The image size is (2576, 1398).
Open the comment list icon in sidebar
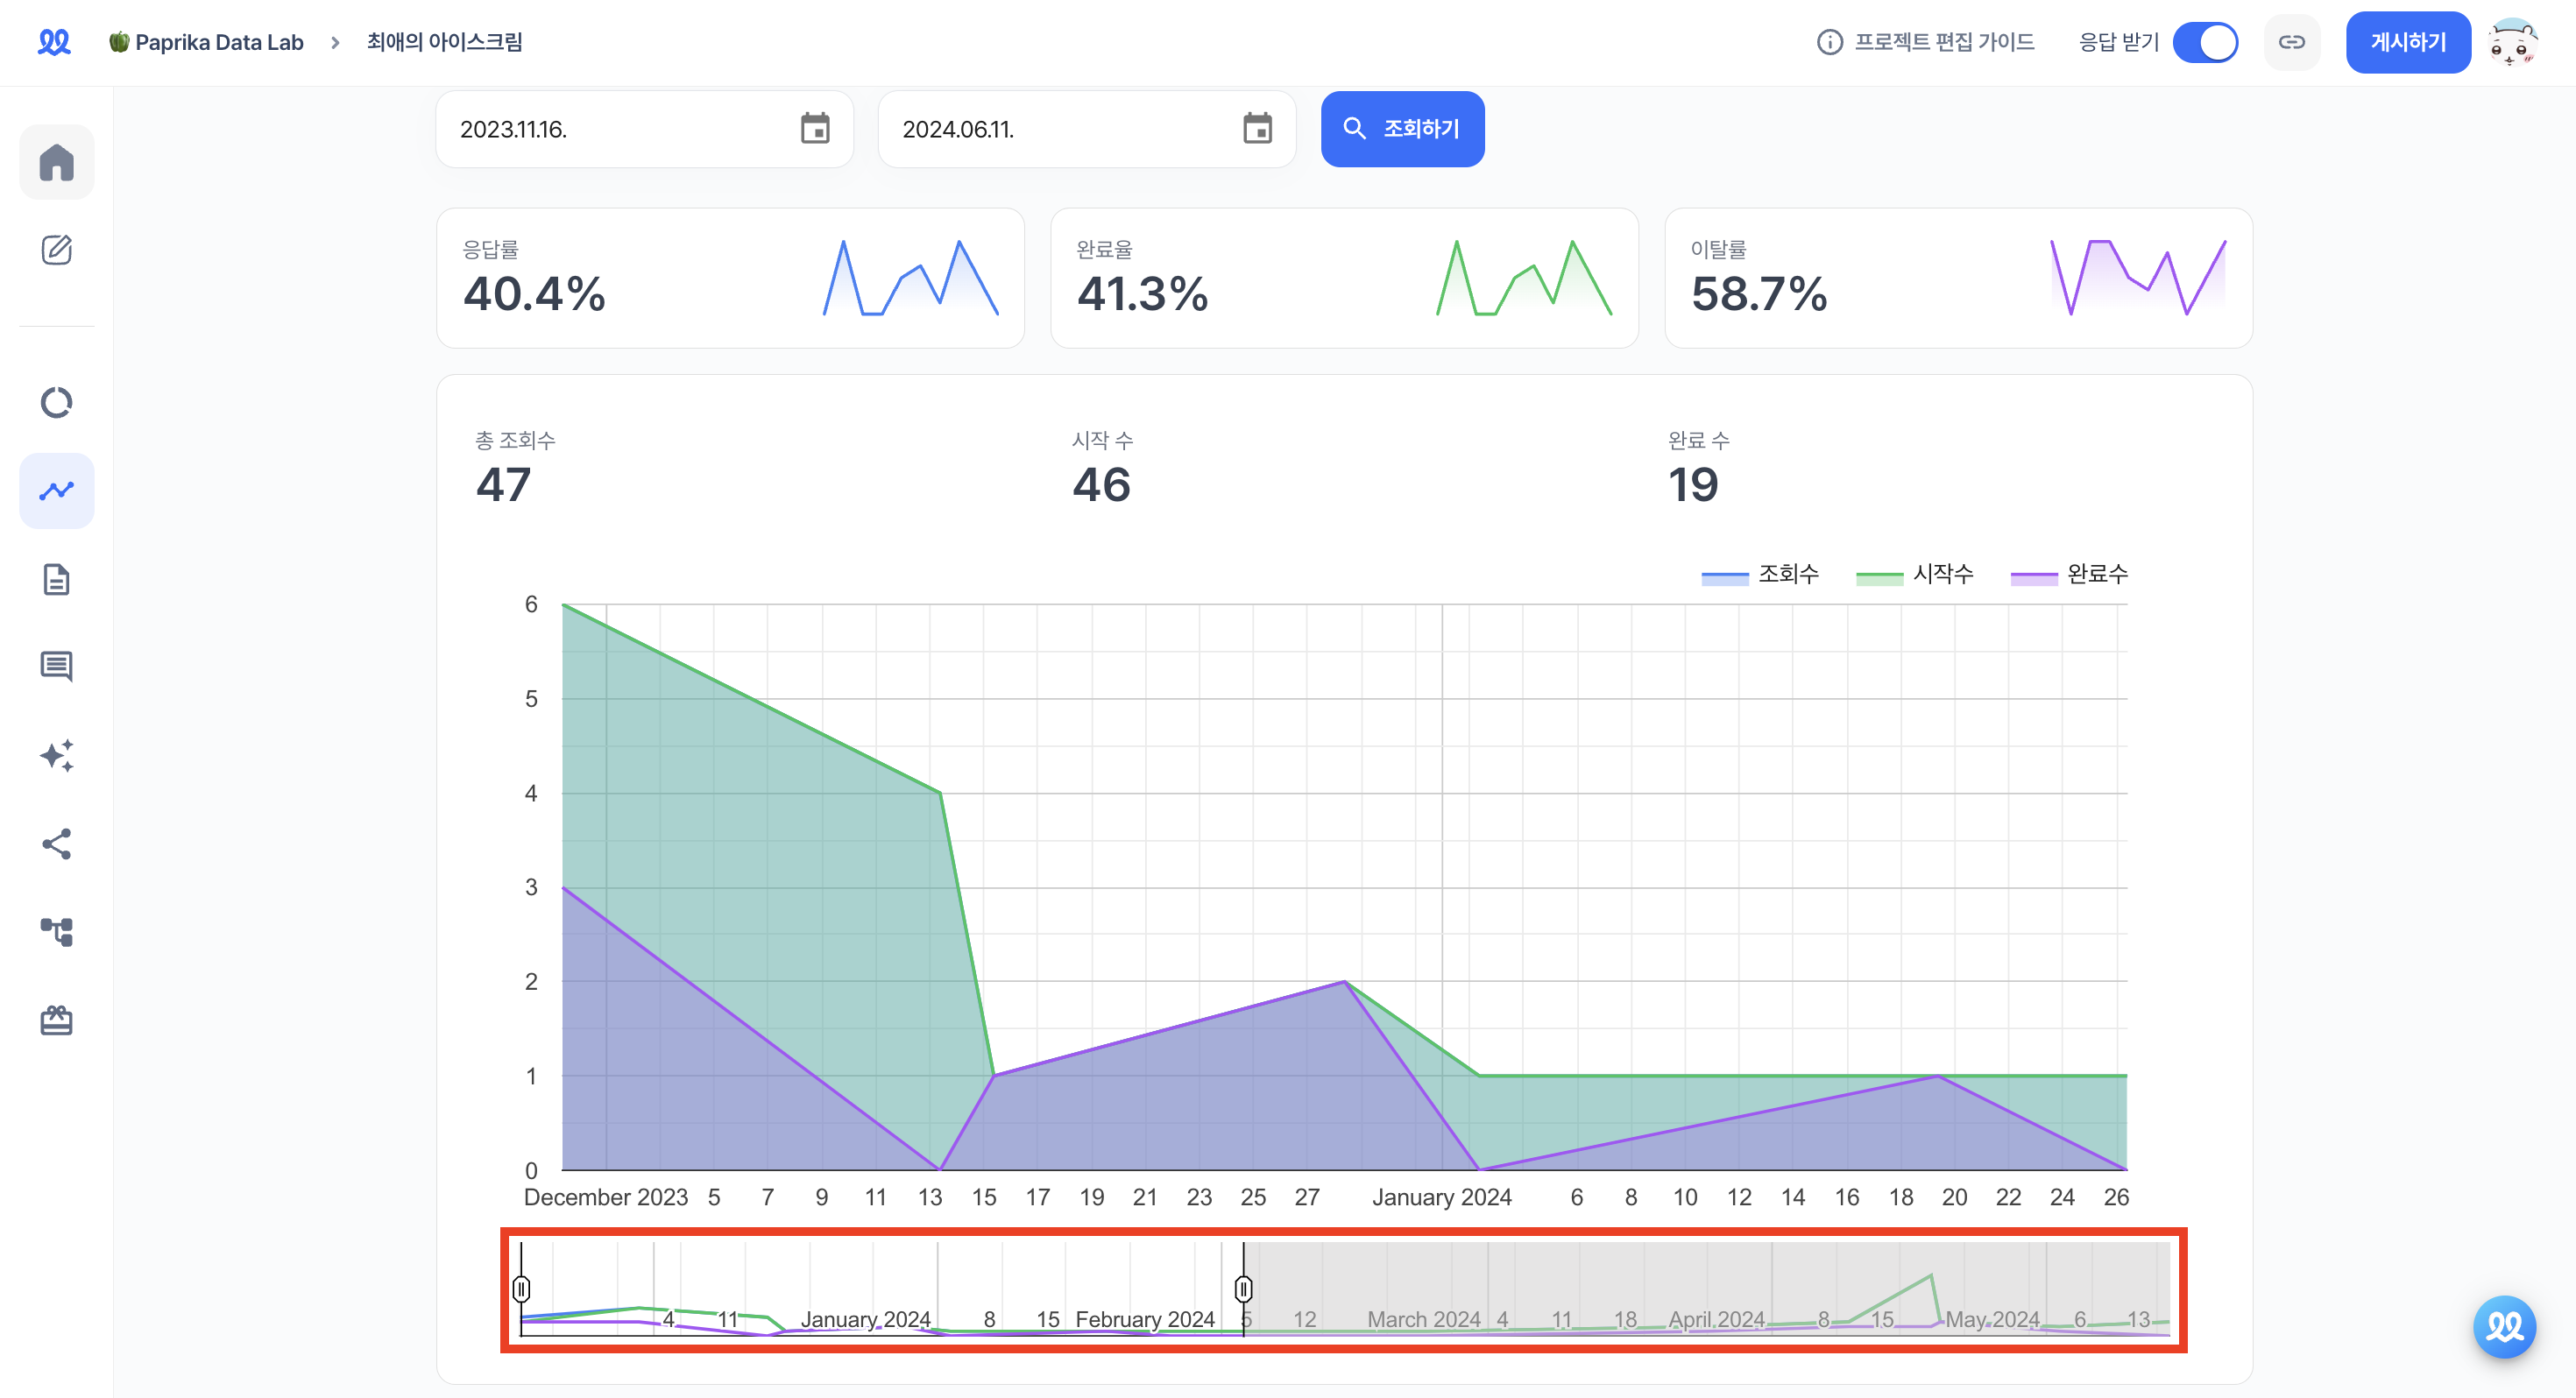(56, 667)
